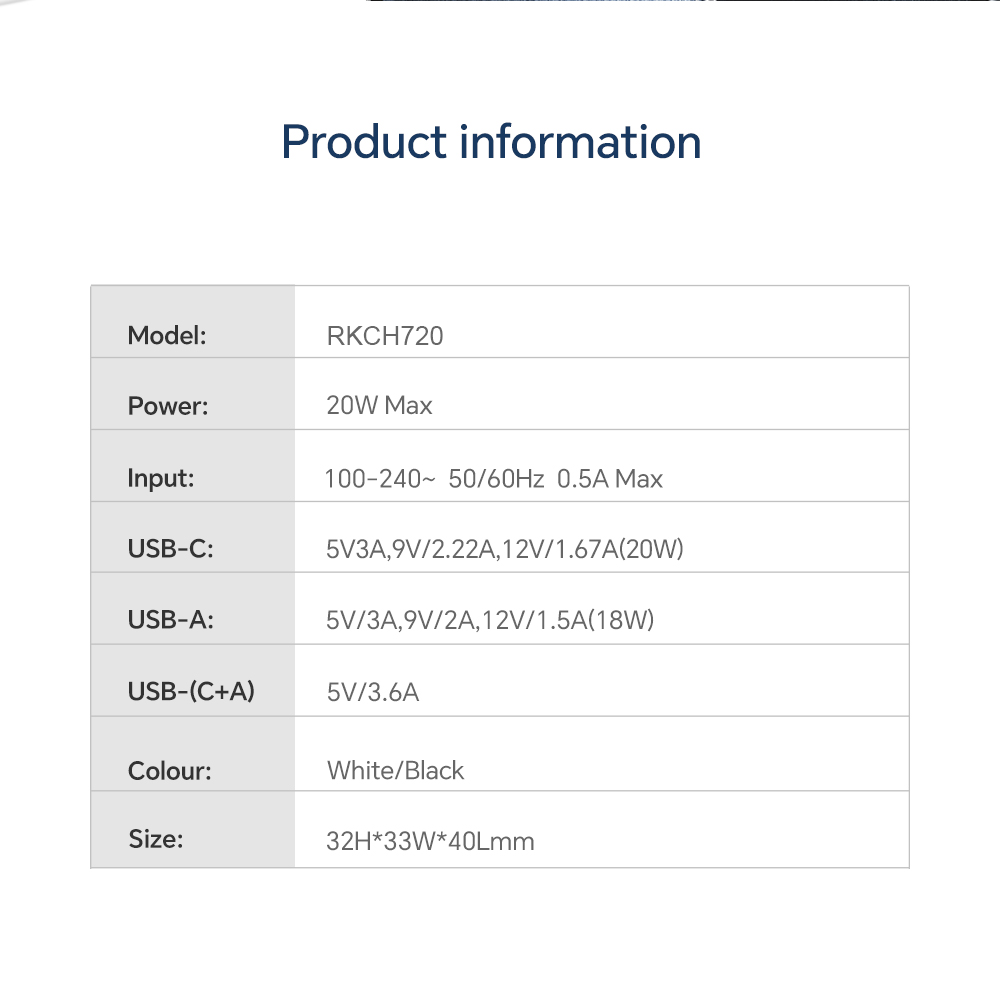The image size is (1000, 1000).
Task: Select the "USB-C:" row label
Action: pos(171,549)
